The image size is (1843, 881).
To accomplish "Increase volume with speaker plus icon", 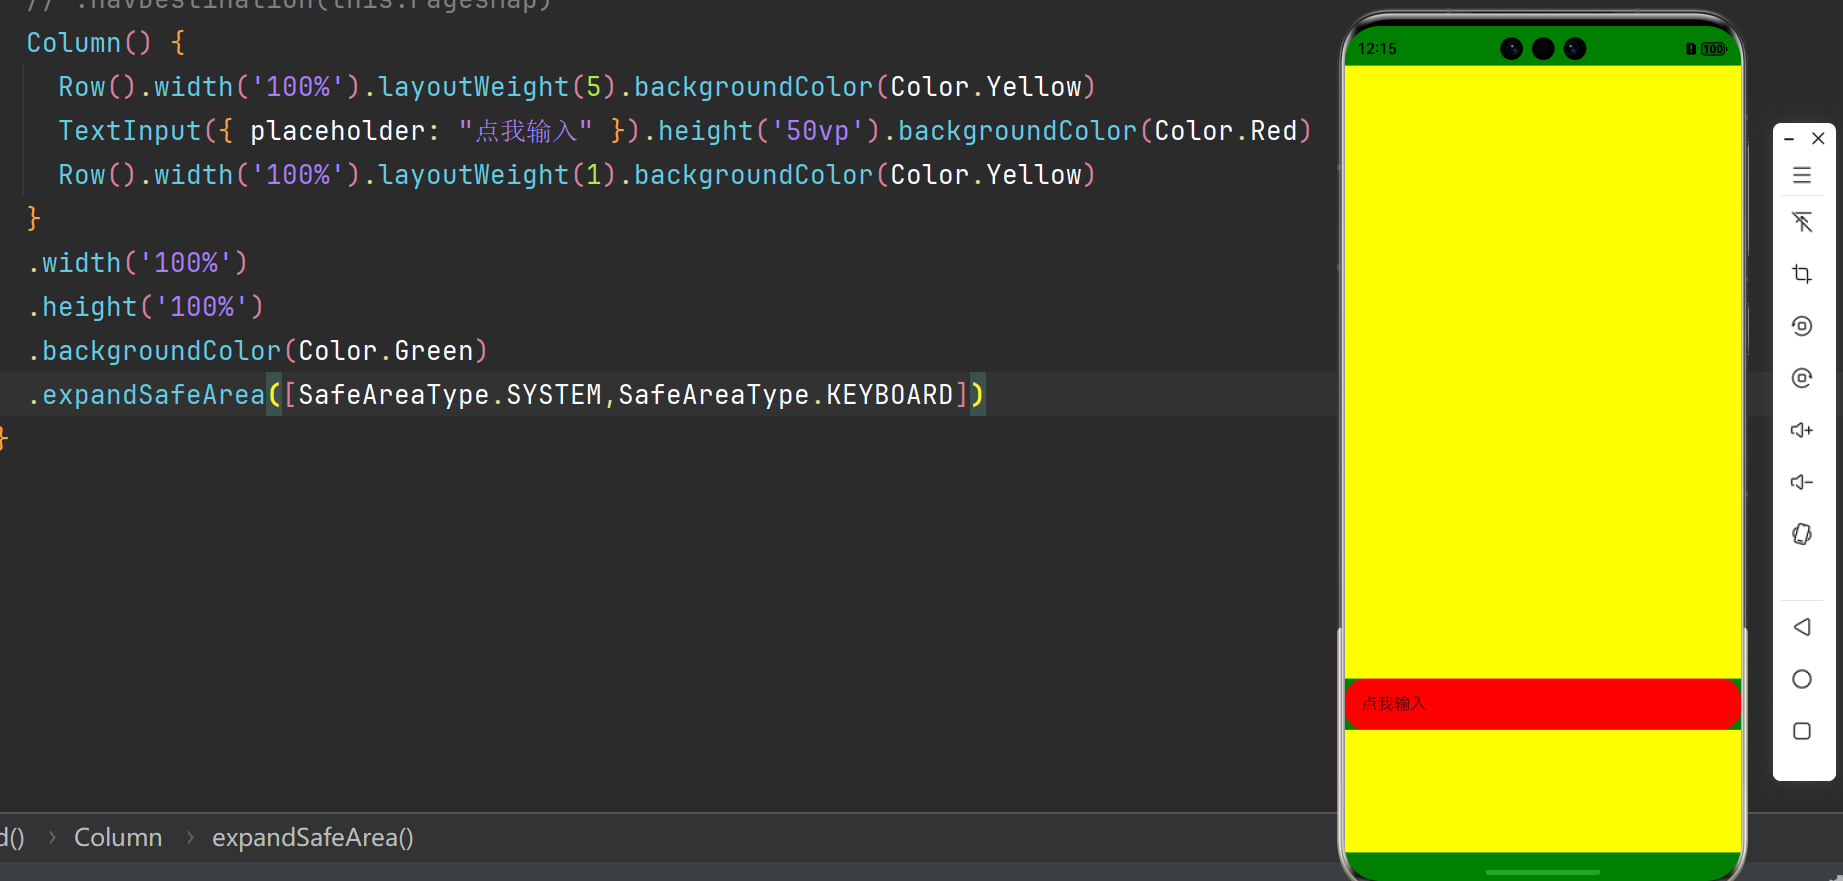I will (x=1802, y=430).
